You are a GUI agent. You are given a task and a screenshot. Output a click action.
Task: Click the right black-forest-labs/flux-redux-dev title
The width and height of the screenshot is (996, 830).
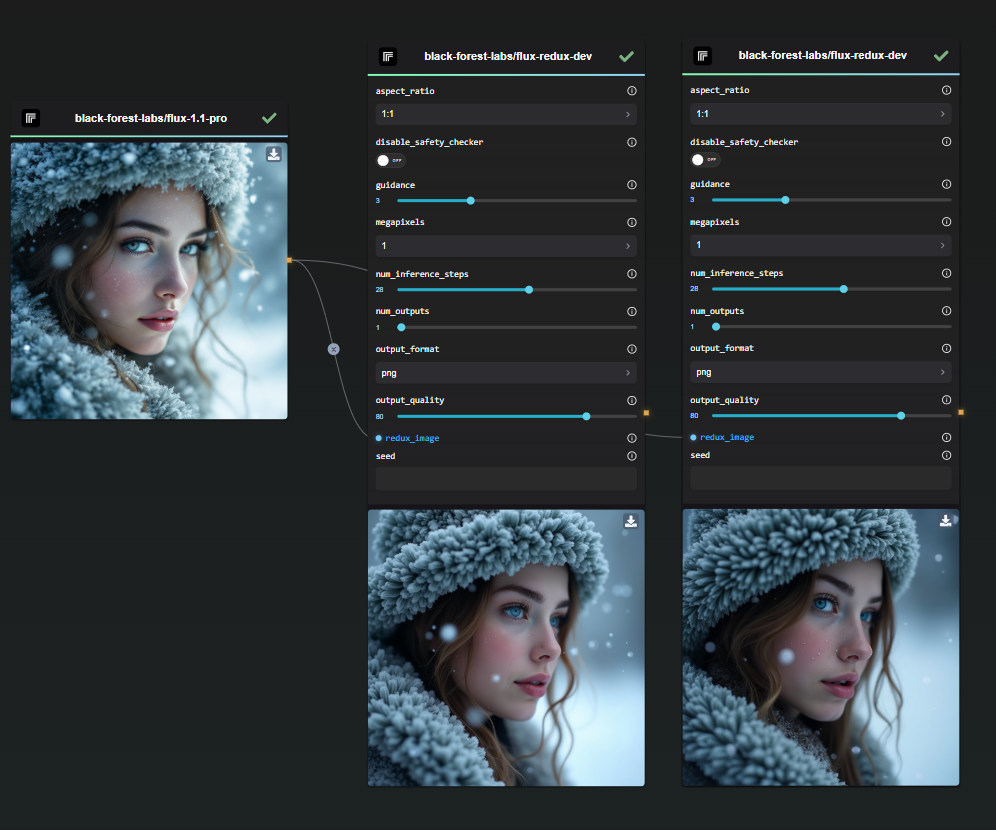click(823, 56)
